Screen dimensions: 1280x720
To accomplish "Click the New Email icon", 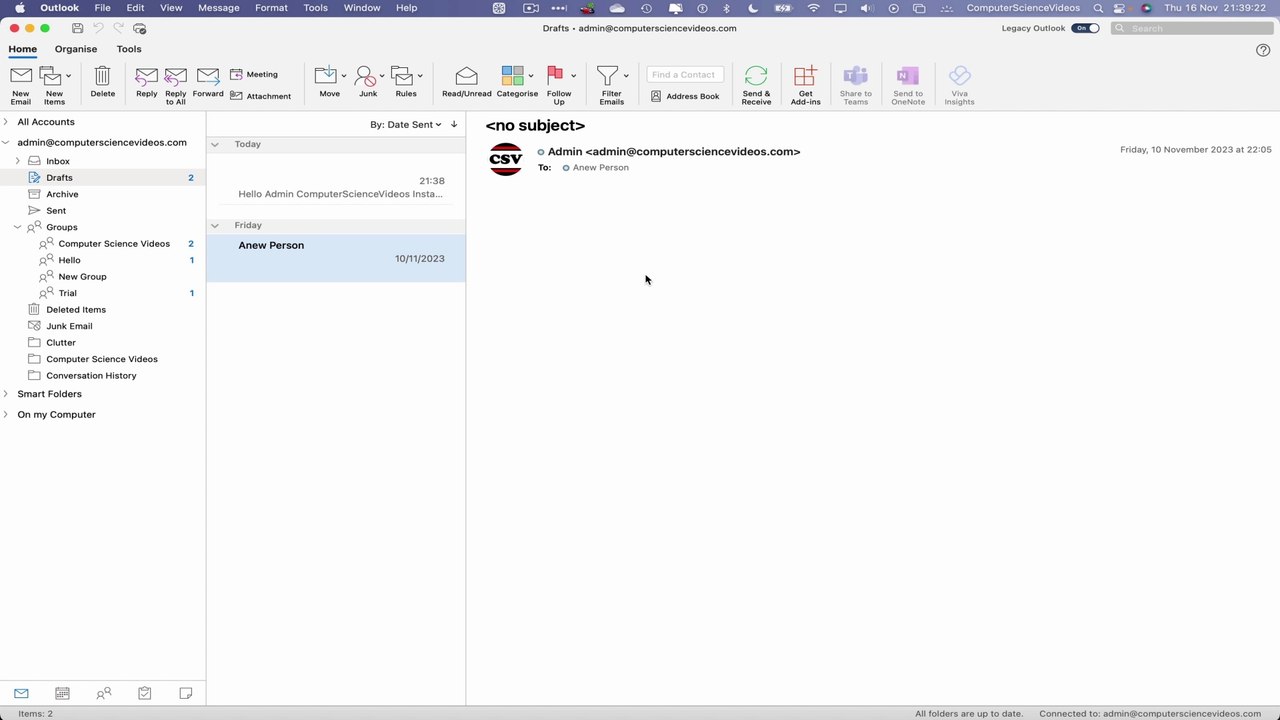I will [x=21, y=76].
